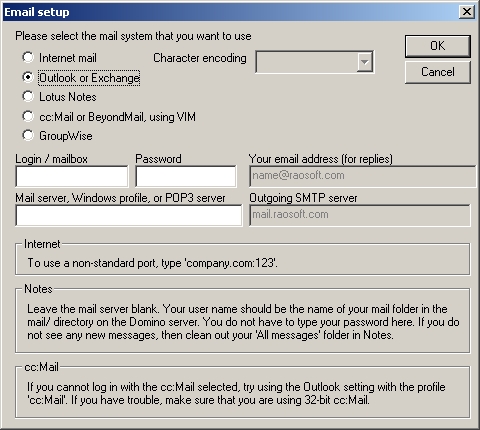Open the Character encoding dropdown arrow
The height and width of the screenshot is (430, 480).
(x=365, y=62)
